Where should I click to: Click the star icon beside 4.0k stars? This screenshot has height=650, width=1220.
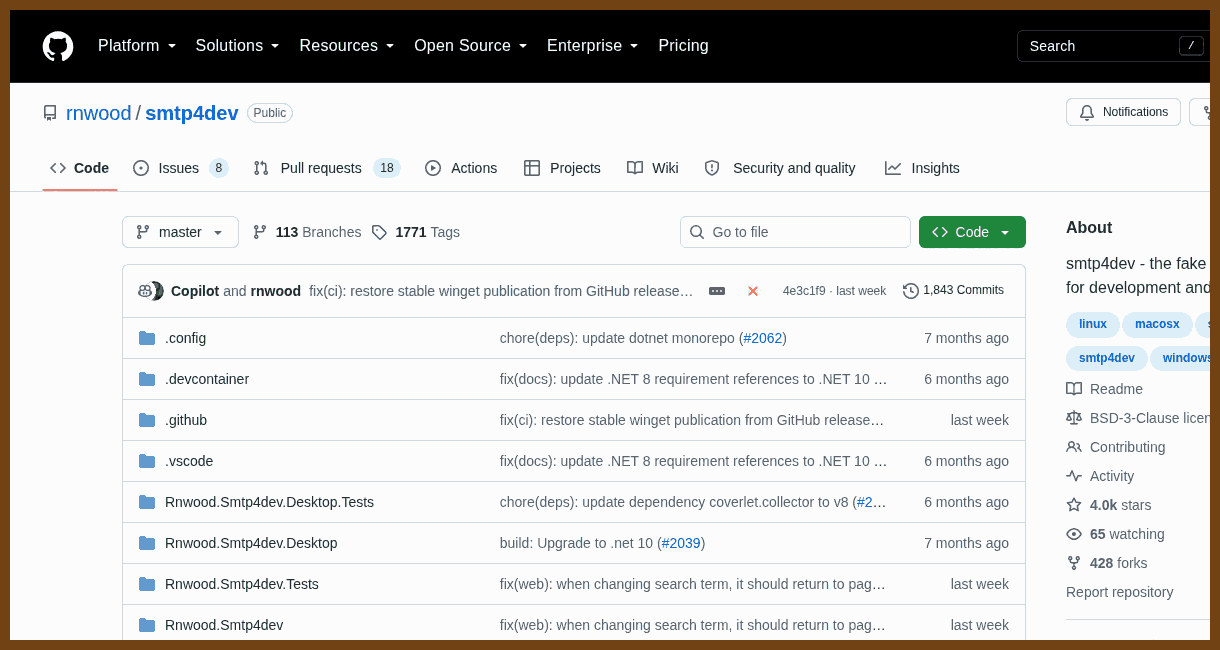1074,505
